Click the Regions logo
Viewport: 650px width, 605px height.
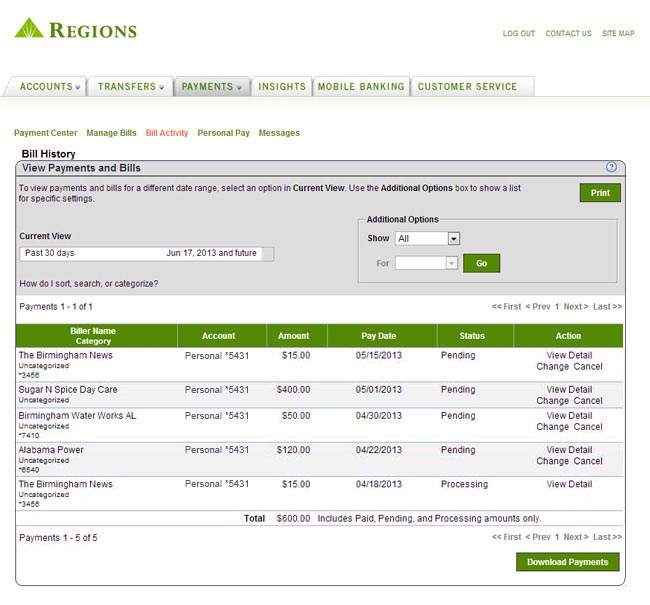75,29
